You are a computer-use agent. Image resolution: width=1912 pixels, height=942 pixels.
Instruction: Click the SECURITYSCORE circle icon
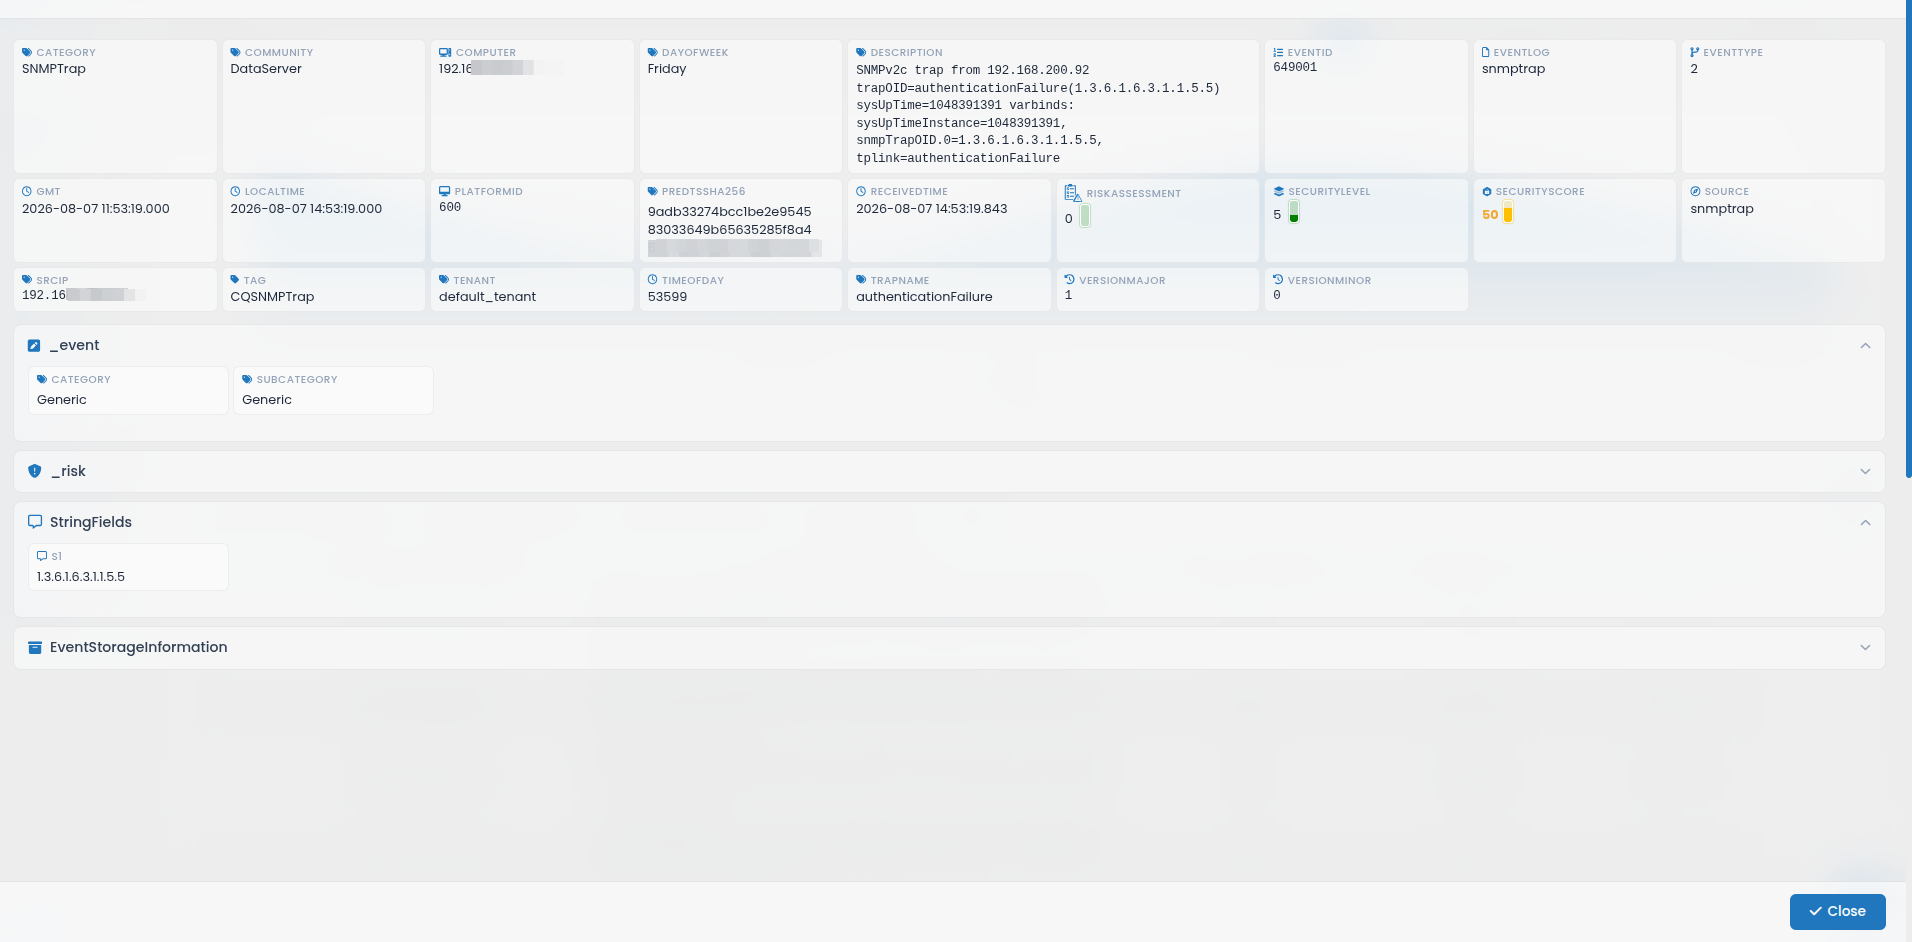click(x=1487, y=192)
